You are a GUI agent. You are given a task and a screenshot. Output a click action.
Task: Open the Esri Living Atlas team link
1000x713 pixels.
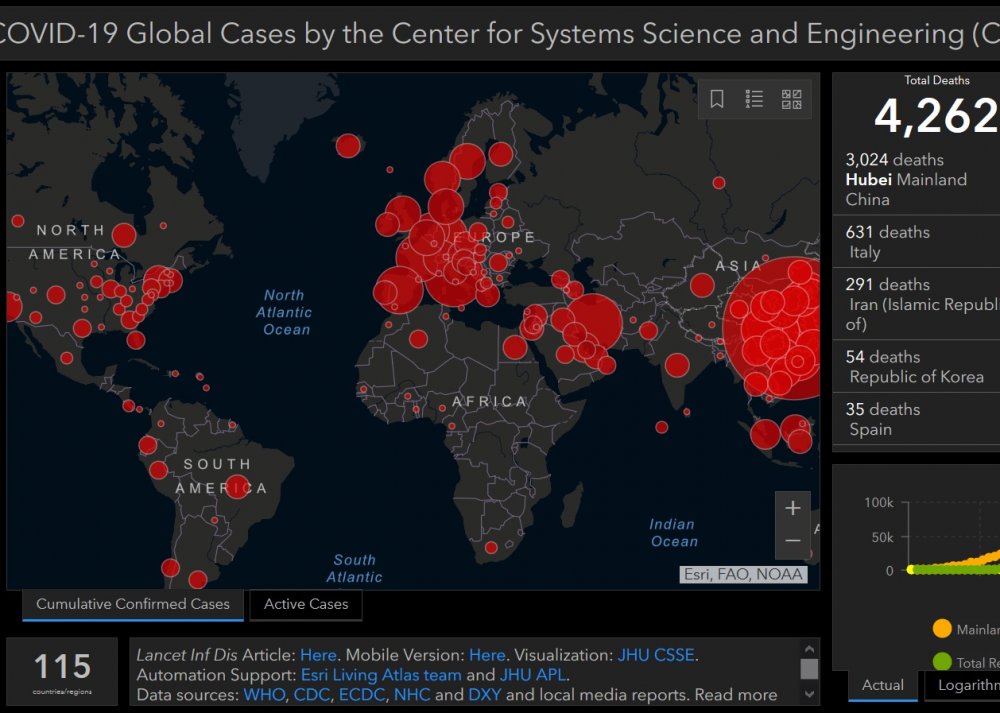381,675
